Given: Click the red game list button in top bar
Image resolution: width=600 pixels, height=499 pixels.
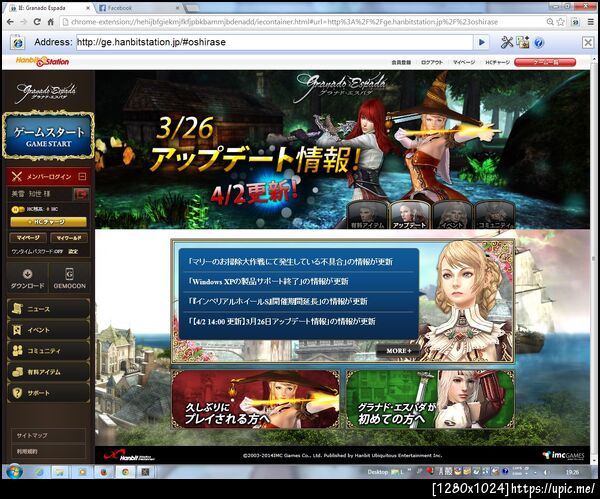Looking at the screenshot, I should 545,62.
